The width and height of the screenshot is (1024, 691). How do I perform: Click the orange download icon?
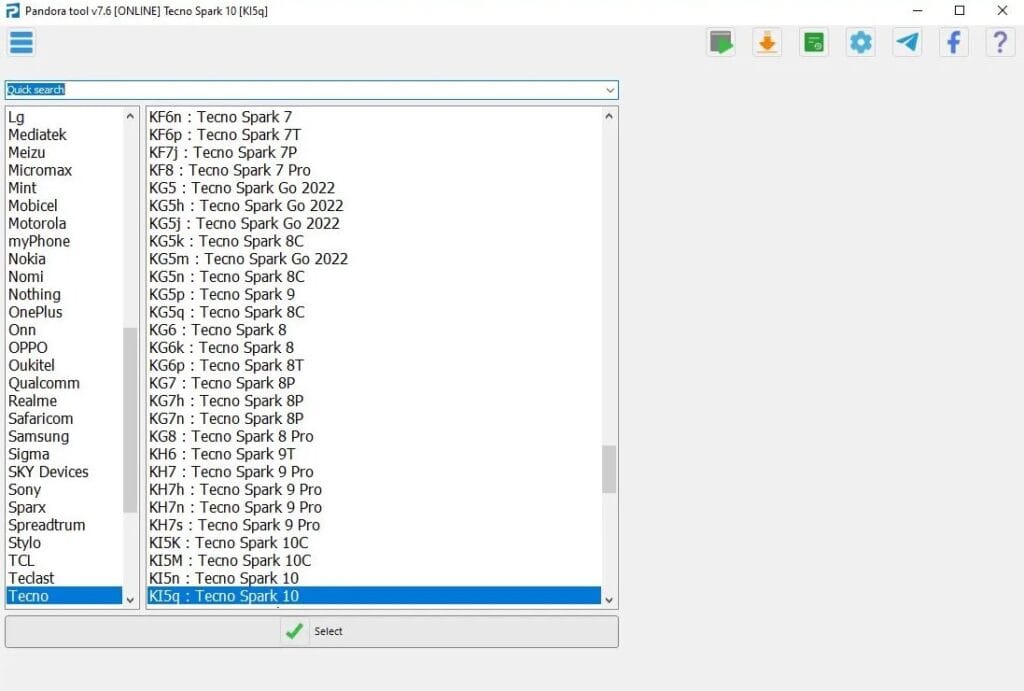click(x=766, y=42)
